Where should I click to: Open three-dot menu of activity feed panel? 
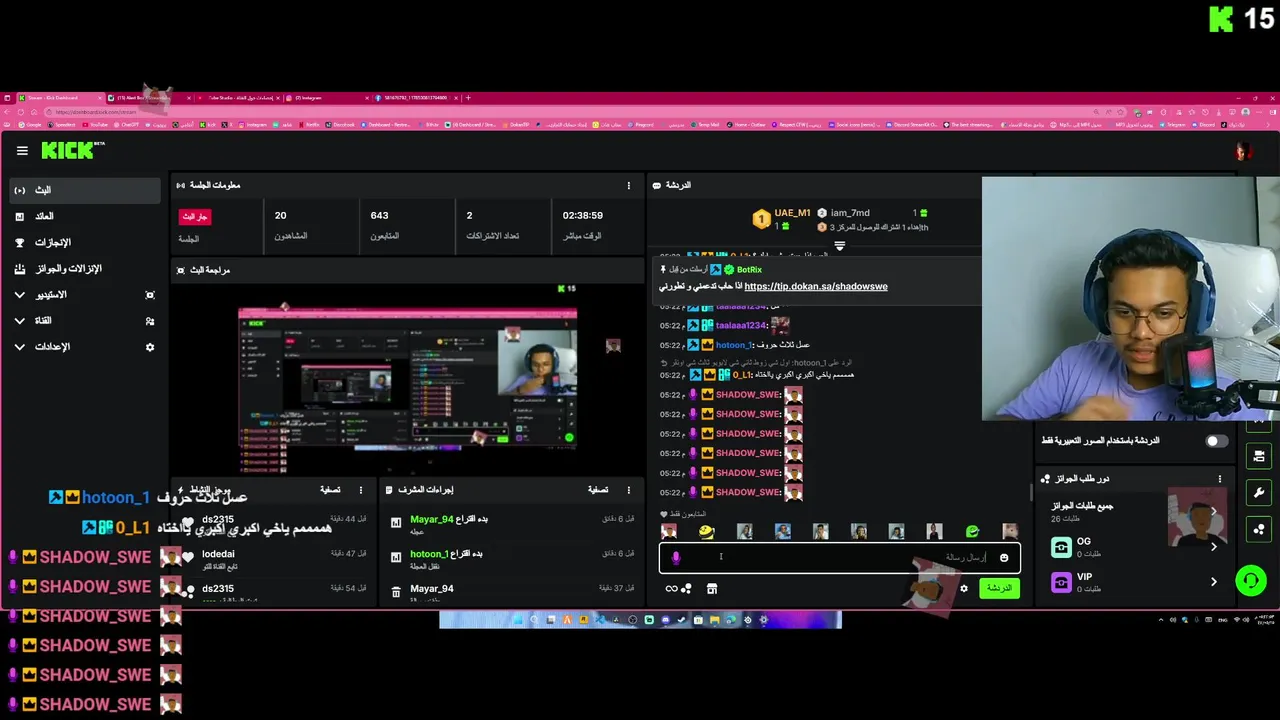pos(361,490)
